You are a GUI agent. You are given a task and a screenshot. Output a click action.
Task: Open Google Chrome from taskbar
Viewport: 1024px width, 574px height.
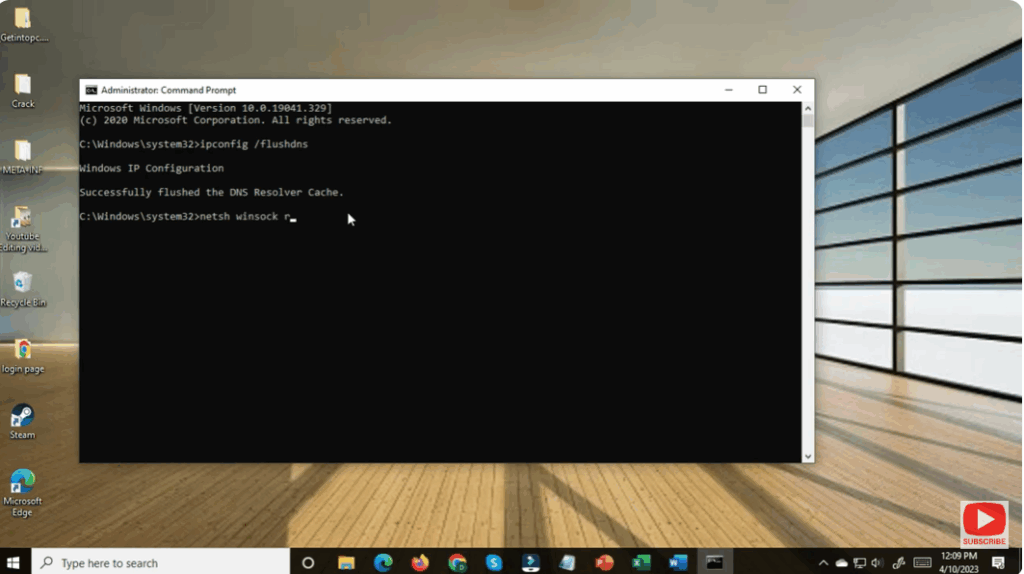click(457, 562)
